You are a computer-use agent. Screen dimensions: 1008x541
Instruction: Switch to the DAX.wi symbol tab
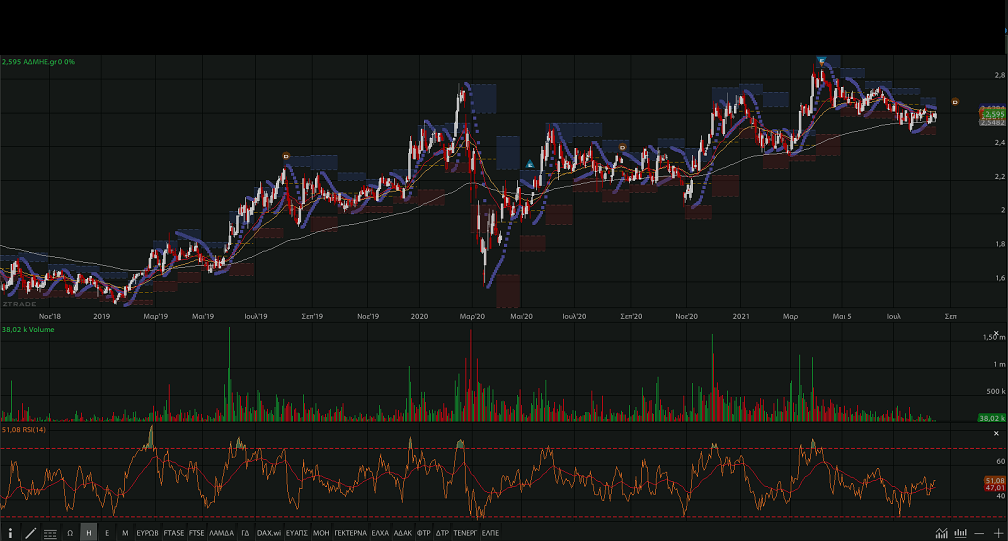(270, 533)
